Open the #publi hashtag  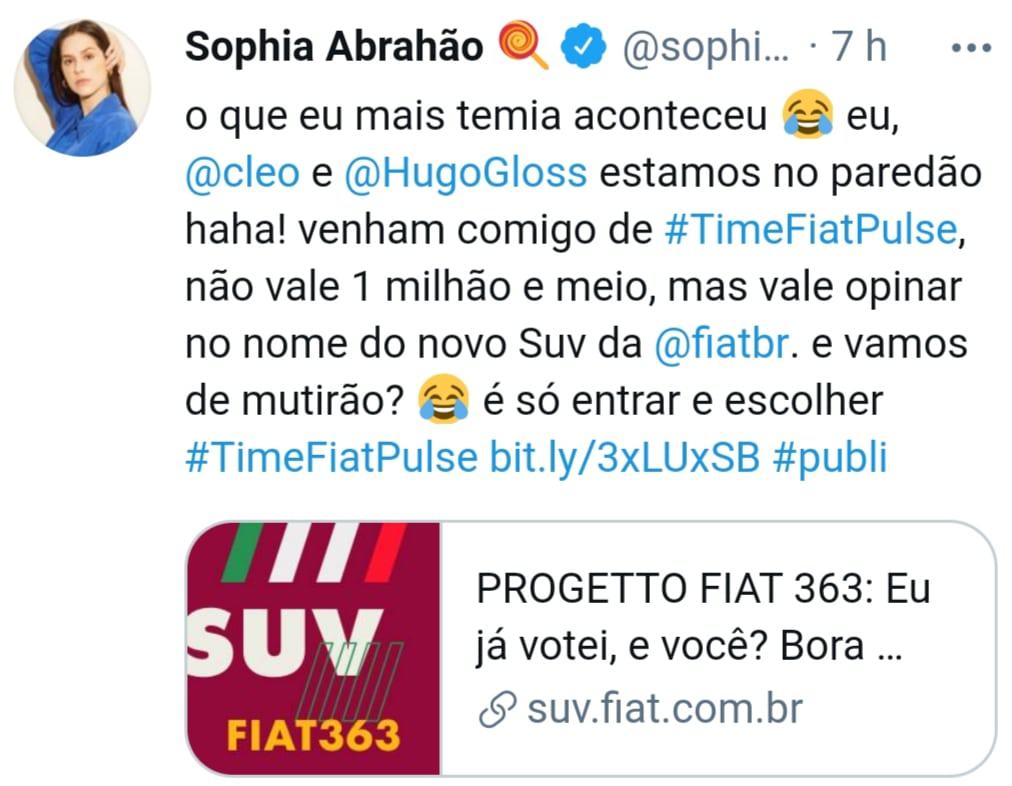pos(830,458)
